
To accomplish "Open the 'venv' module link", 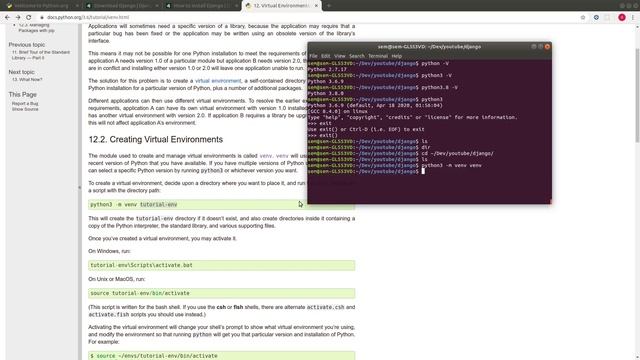I will (x=266, y=156).
